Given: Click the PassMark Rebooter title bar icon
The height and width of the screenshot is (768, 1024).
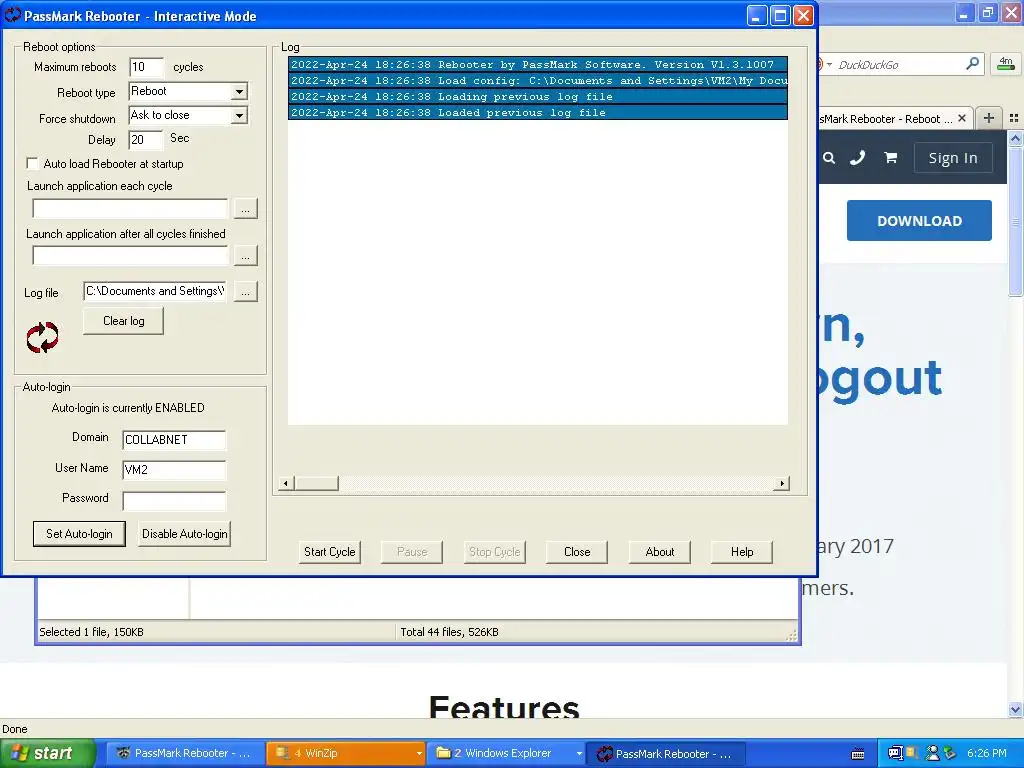Looking at the screenshot, I should click(13, 15).
